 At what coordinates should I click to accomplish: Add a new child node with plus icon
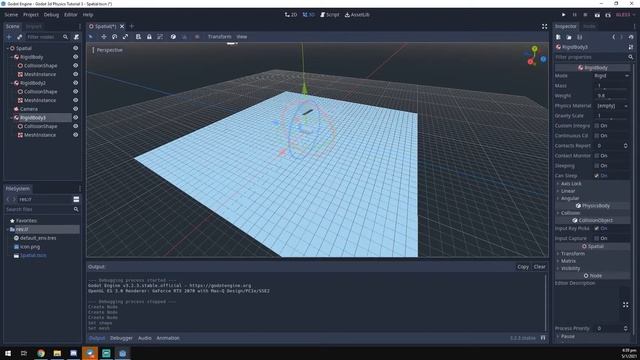(9, 37)
